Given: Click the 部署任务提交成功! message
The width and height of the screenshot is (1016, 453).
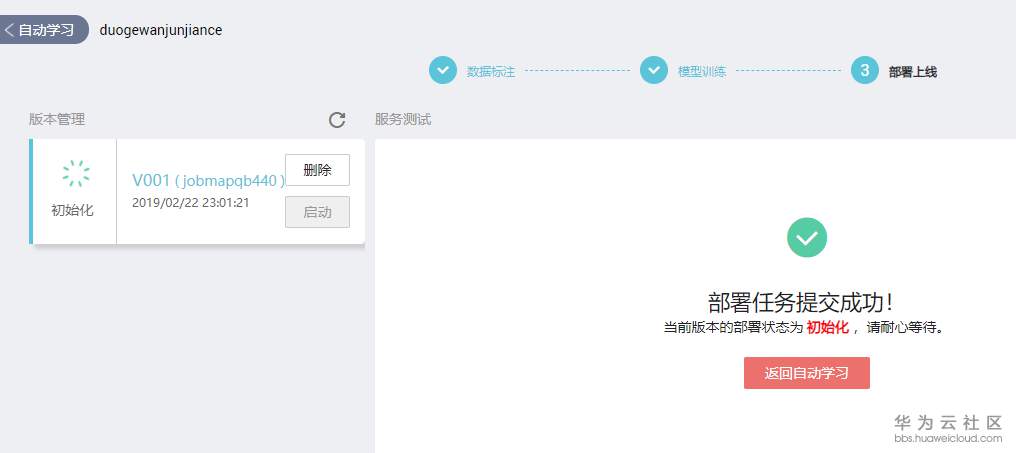Looking at the screenshot, I should [803, 302].
